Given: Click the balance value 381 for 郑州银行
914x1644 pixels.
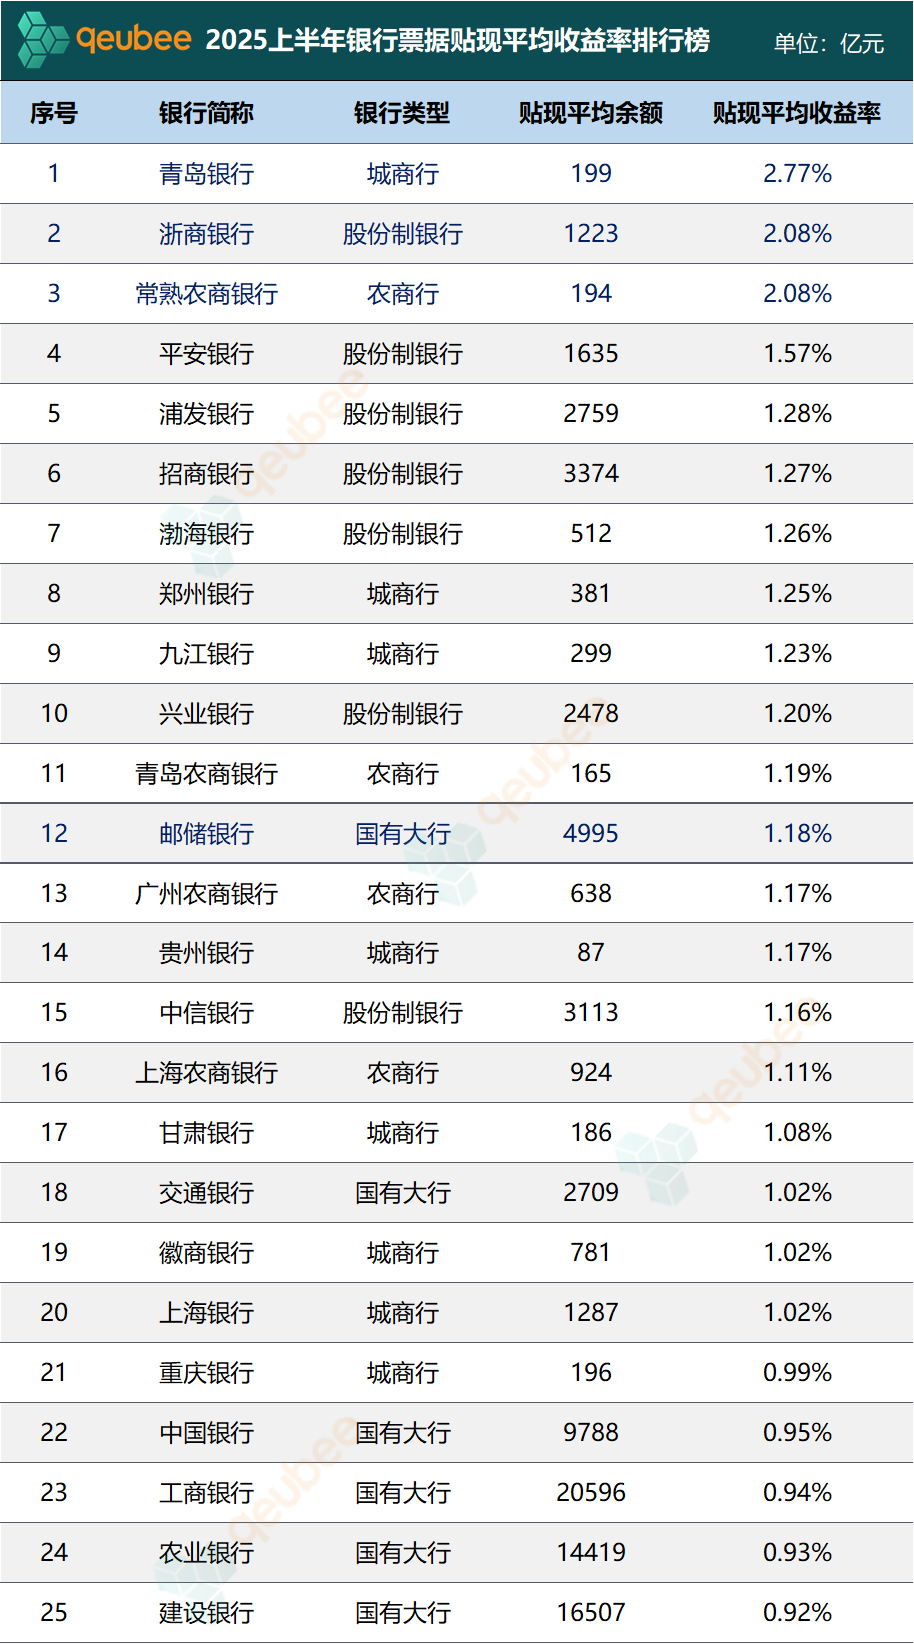Looking at the screenshot, I should pos(591,594).
